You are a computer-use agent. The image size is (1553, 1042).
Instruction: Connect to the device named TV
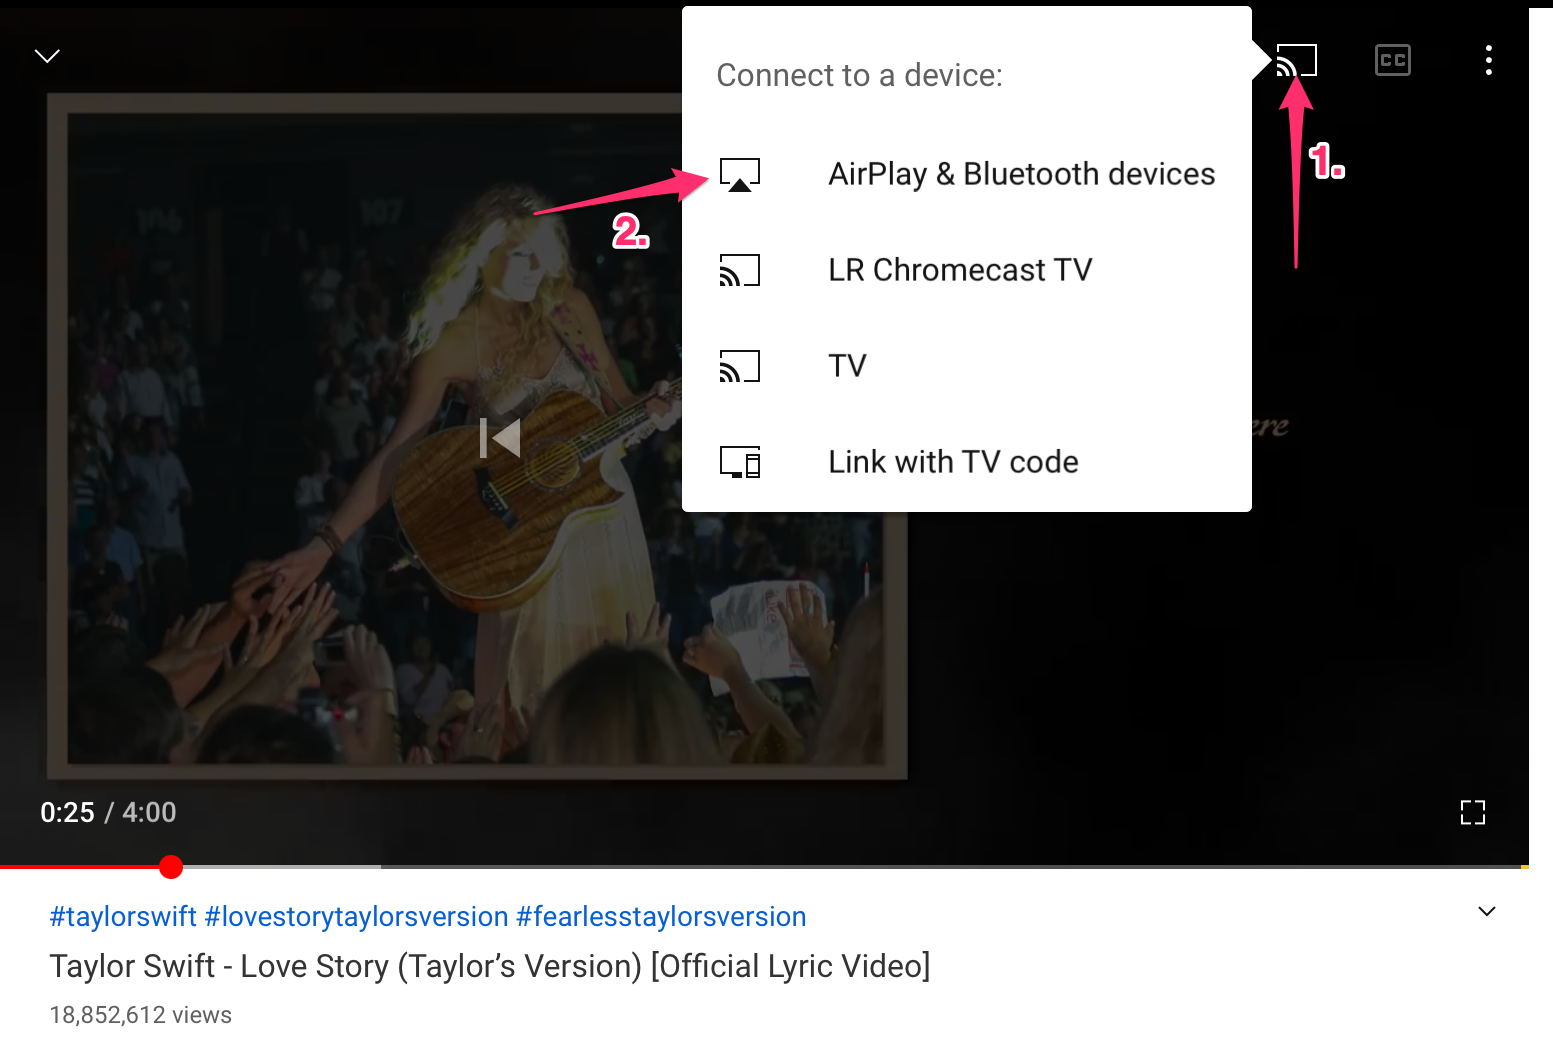[846, 366]
